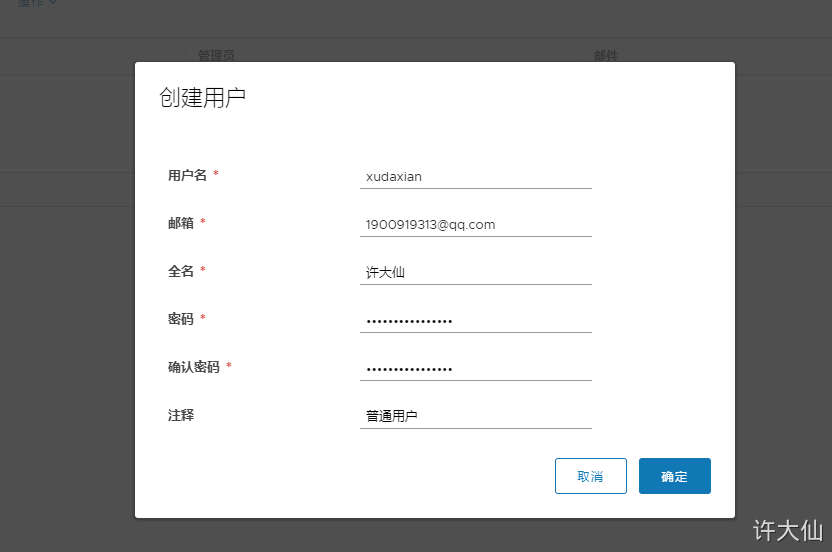Click the 全名 field label

181,271
